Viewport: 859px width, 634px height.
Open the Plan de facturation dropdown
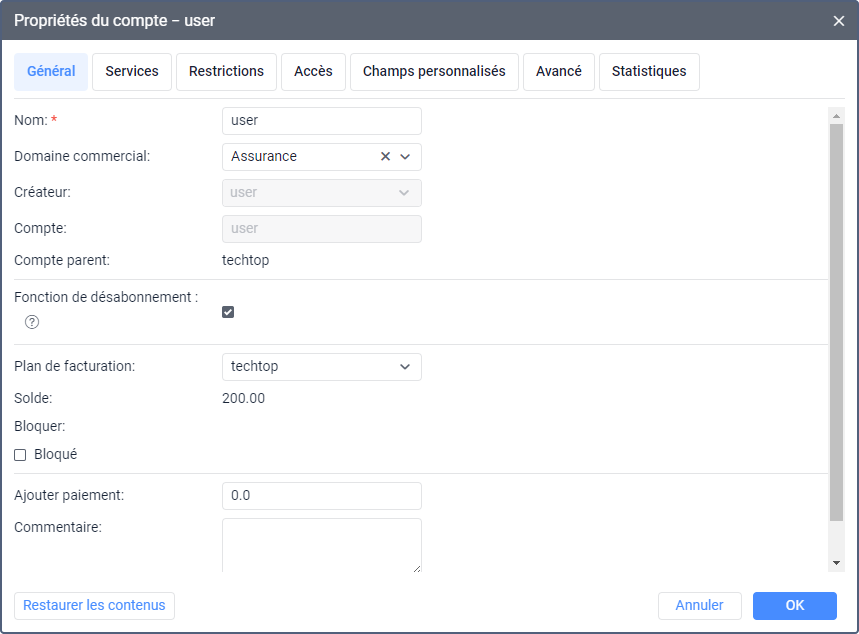[x=321, y=367]
